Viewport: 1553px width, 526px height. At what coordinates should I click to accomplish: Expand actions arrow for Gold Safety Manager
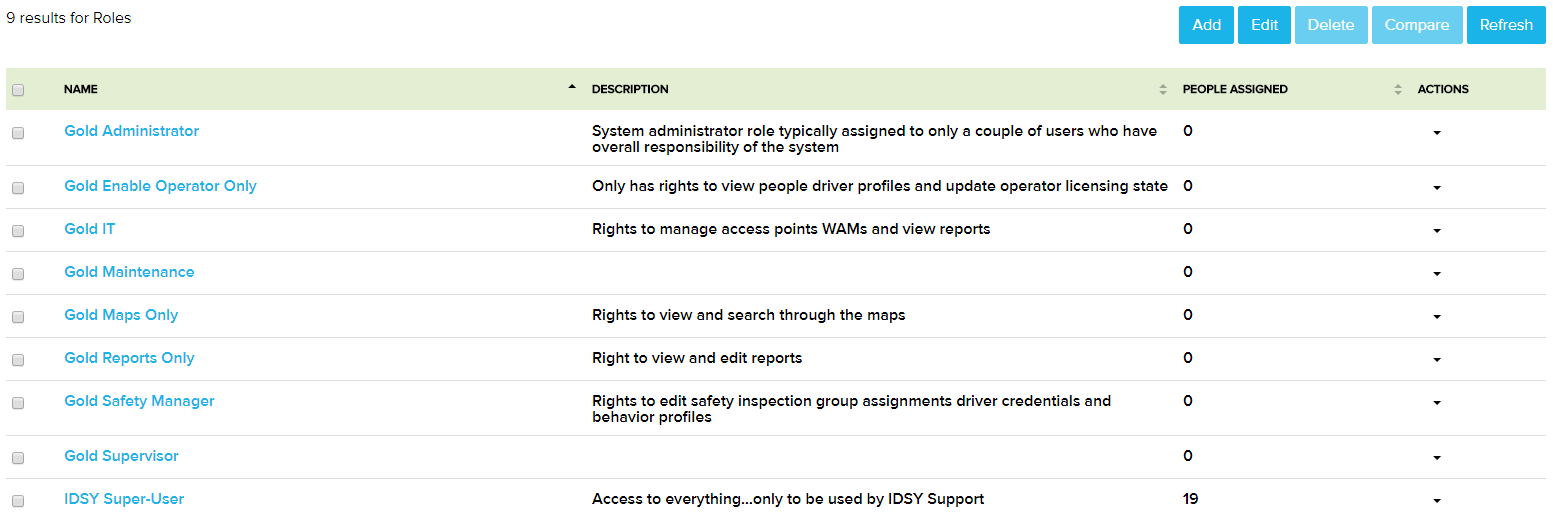tap(1437, 403)
